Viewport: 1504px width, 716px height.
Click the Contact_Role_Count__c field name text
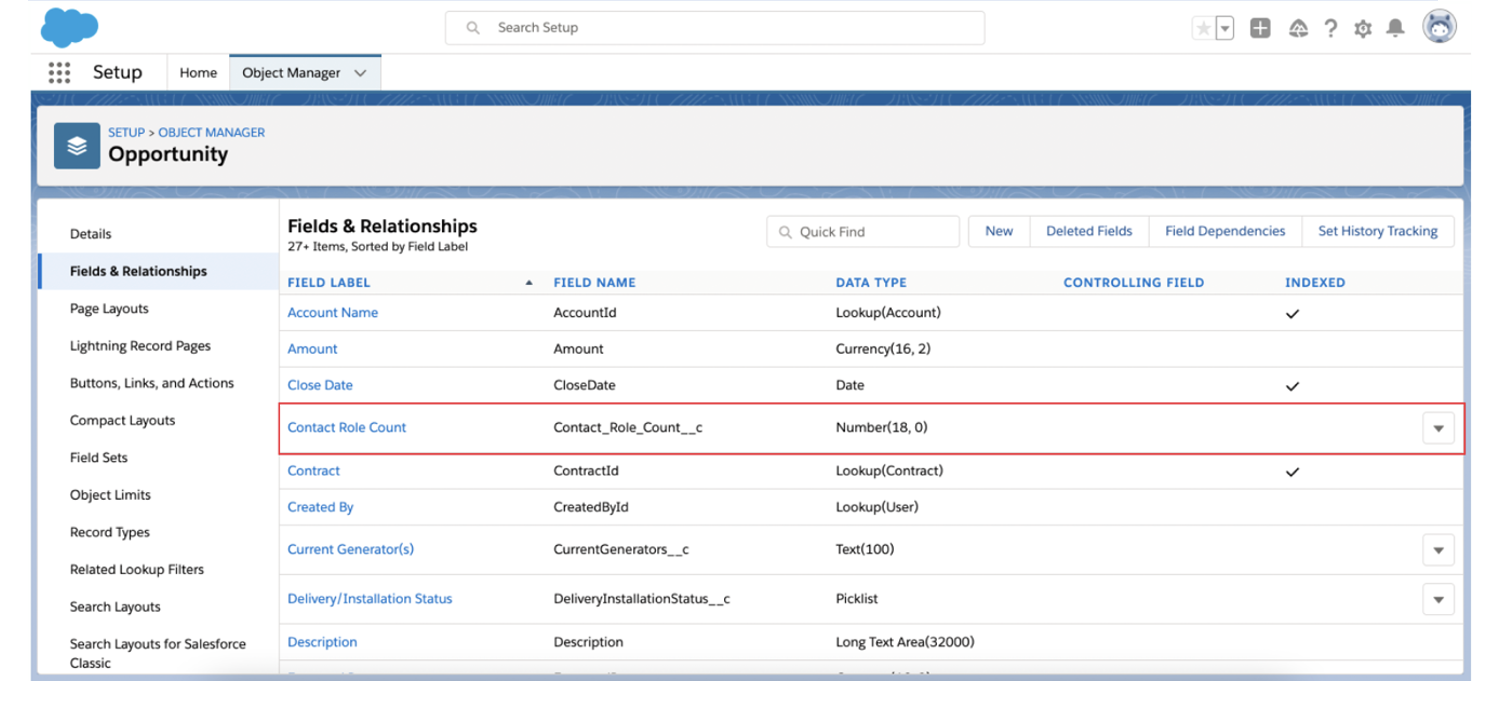tap(628, 427)
